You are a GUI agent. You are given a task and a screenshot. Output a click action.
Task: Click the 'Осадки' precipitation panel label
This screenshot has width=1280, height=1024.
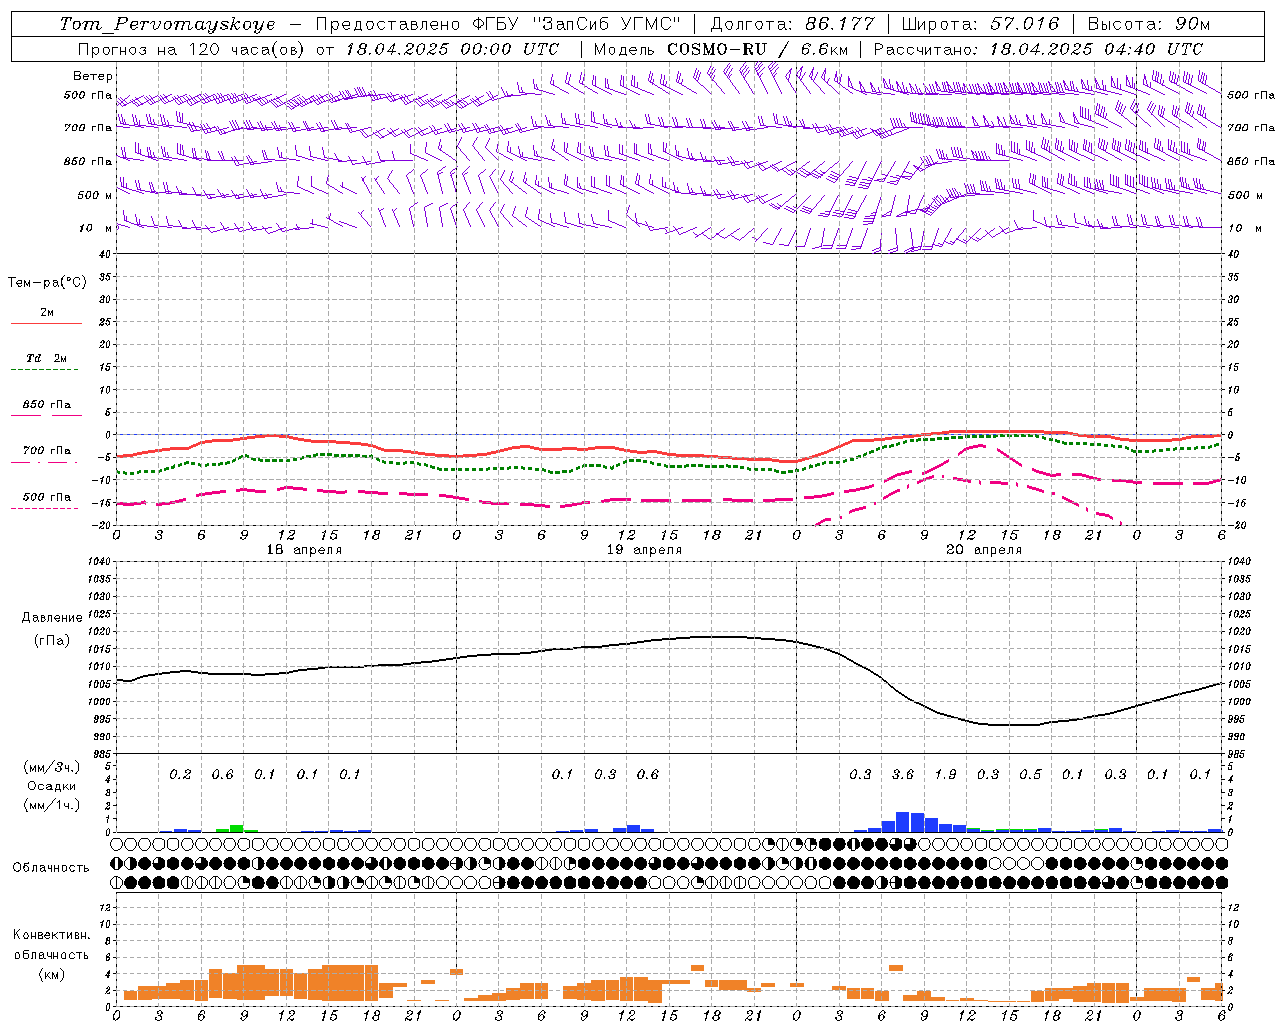point(52,786)
